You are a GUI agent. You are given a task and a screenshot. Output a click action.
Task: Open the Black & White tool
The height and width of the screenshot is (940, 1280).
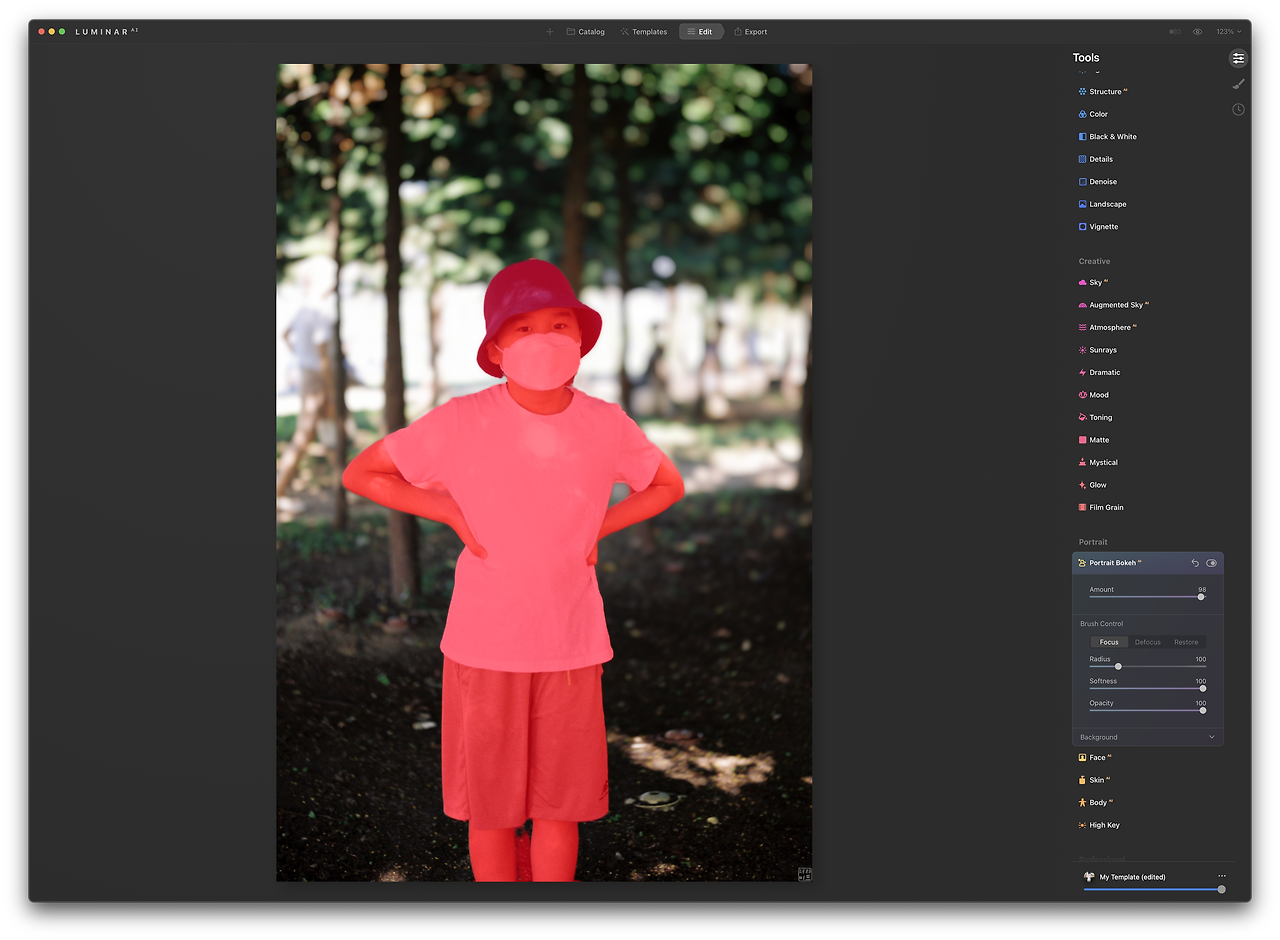pyautogui.click(x=1108, y=137)
